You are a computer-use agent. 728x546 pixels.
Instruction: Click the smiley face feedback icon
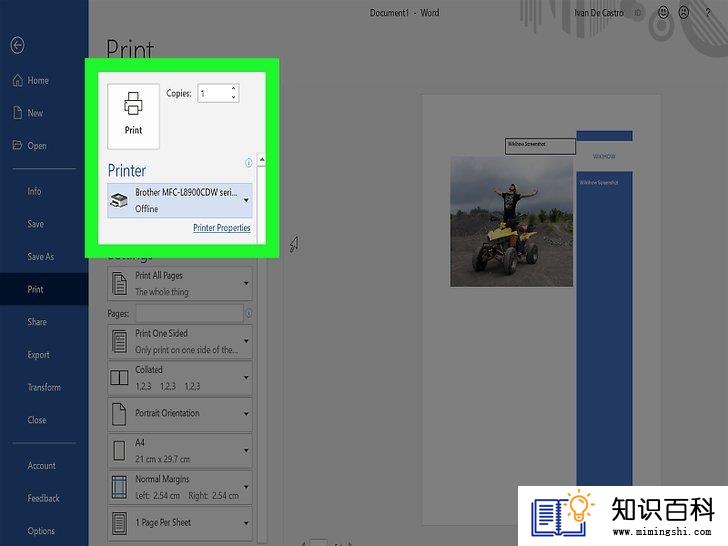663,13
